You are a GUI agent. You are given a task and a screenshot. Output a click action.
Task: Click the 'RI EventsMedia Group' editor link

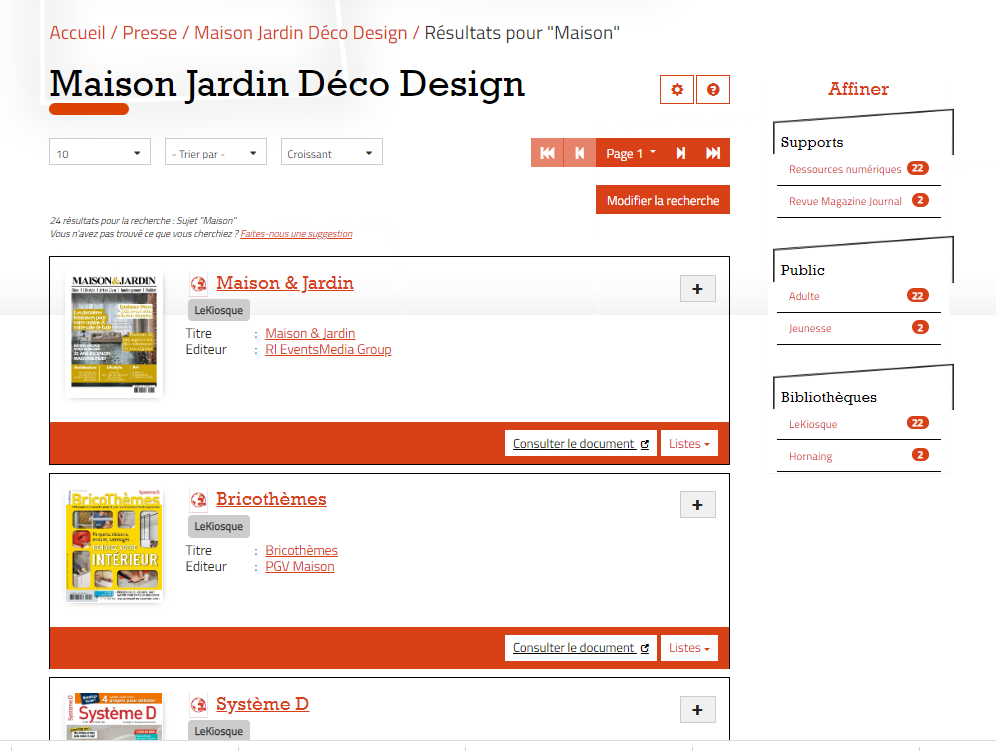click(328, 349)
